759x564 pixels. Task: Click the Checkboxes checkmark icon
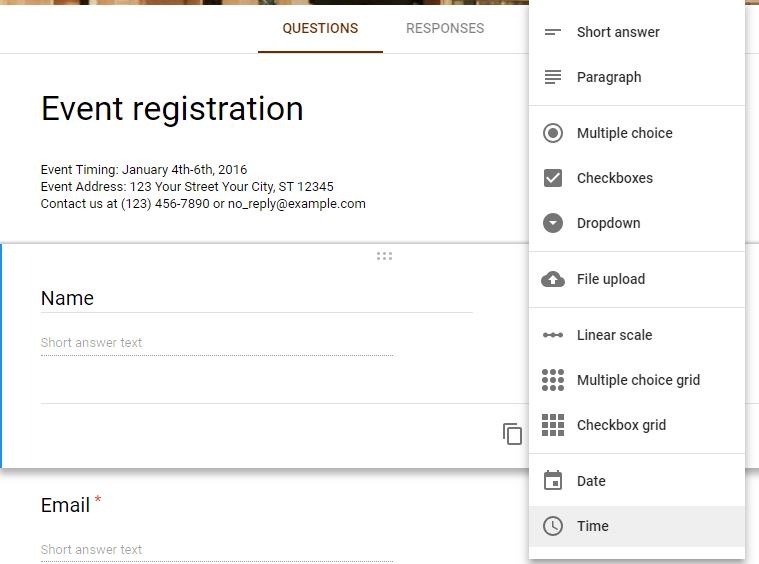point(552,178)
